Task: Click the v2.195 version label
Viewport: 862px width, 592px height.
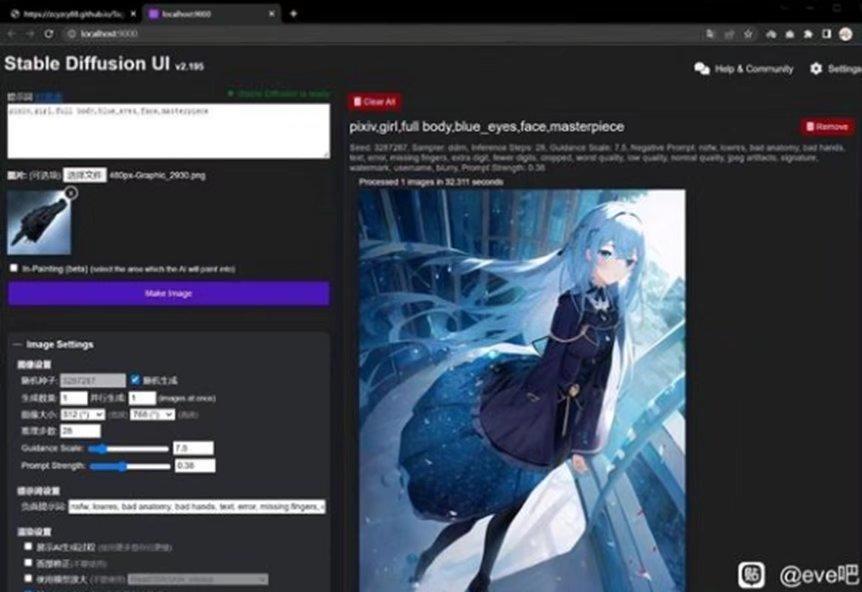Action: click(x=189, y=67)
